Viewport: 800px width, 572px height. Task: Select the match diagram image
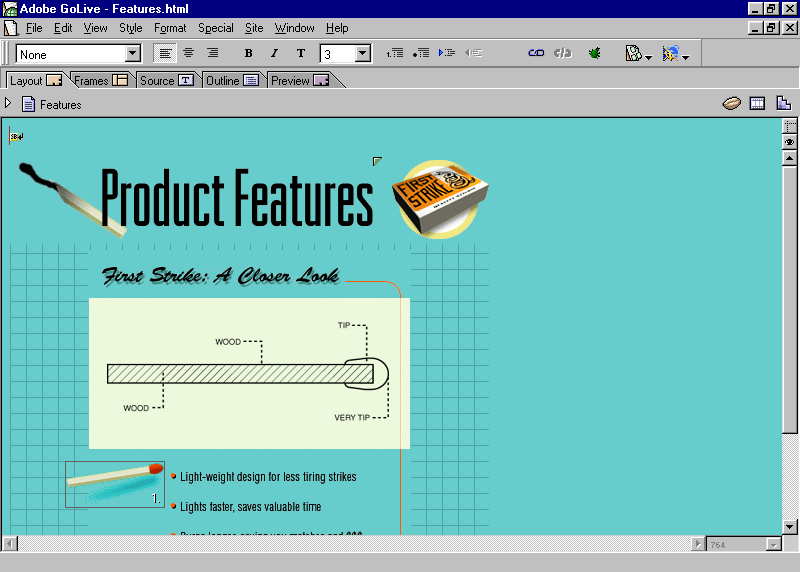249,374
